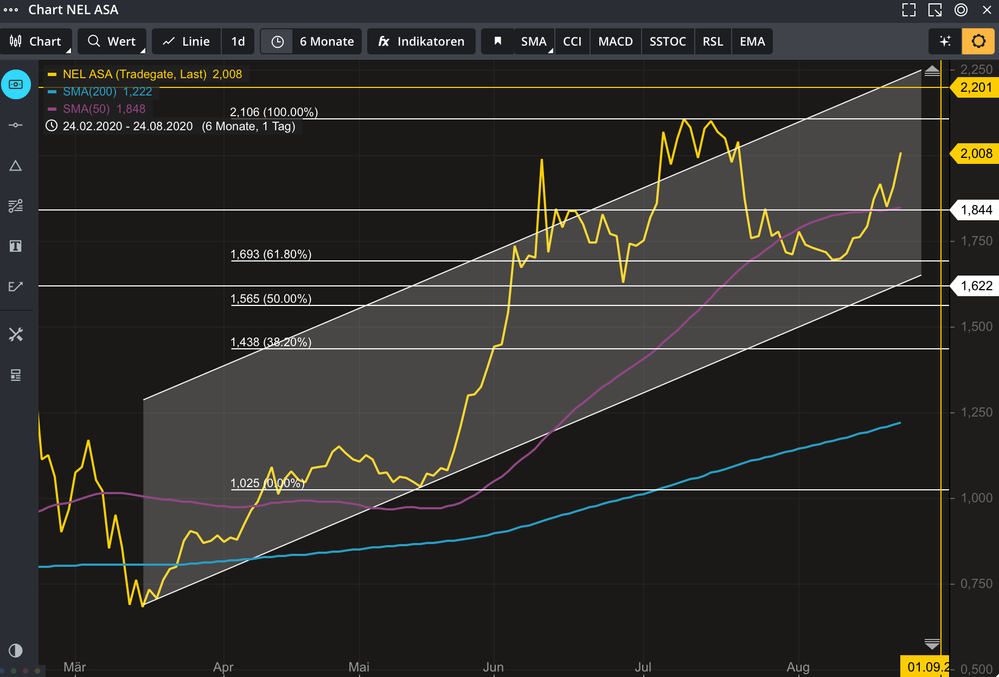The width and height of the screenshot is (999, 677).
Task: Toggle the dark/light contrast mode icon
Action: coord(15,651)
